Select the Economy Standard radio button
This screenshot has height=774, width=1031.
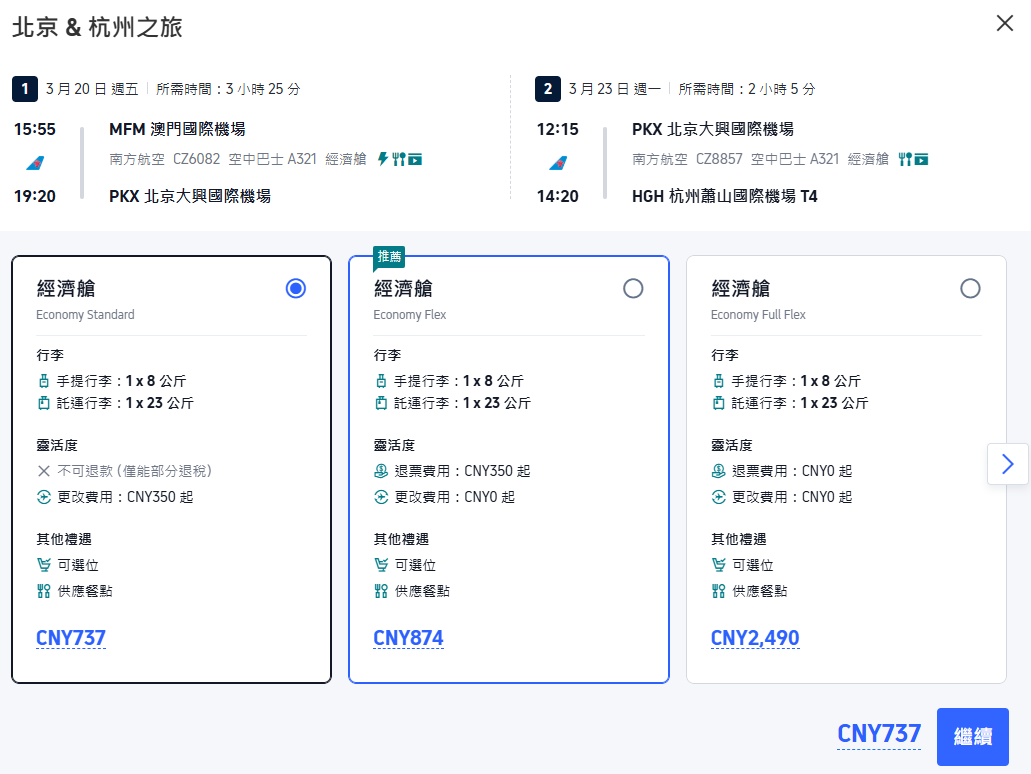pos(295,288)
